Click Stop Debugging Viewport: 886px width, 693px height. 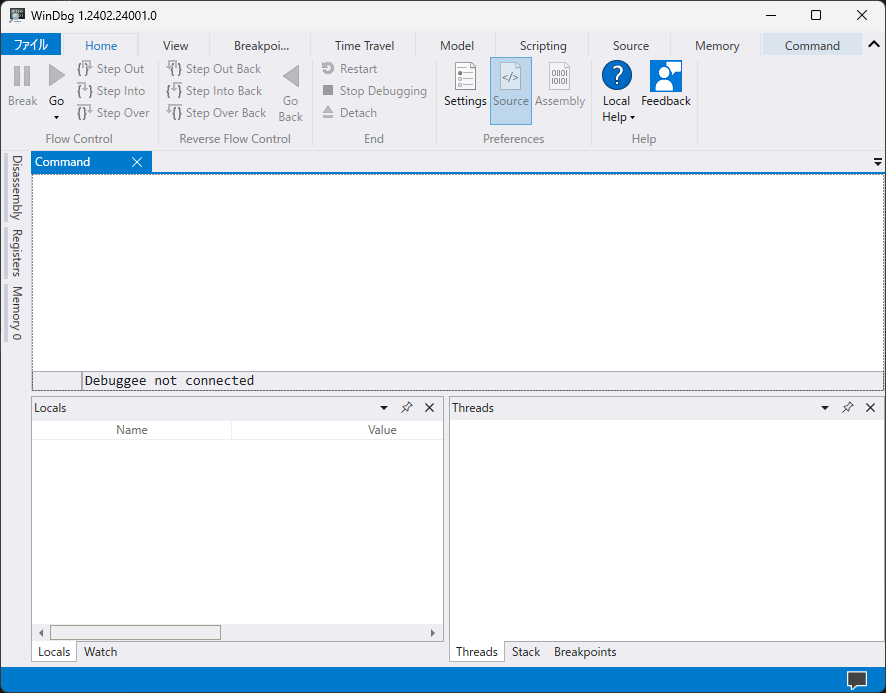point(375,91)
